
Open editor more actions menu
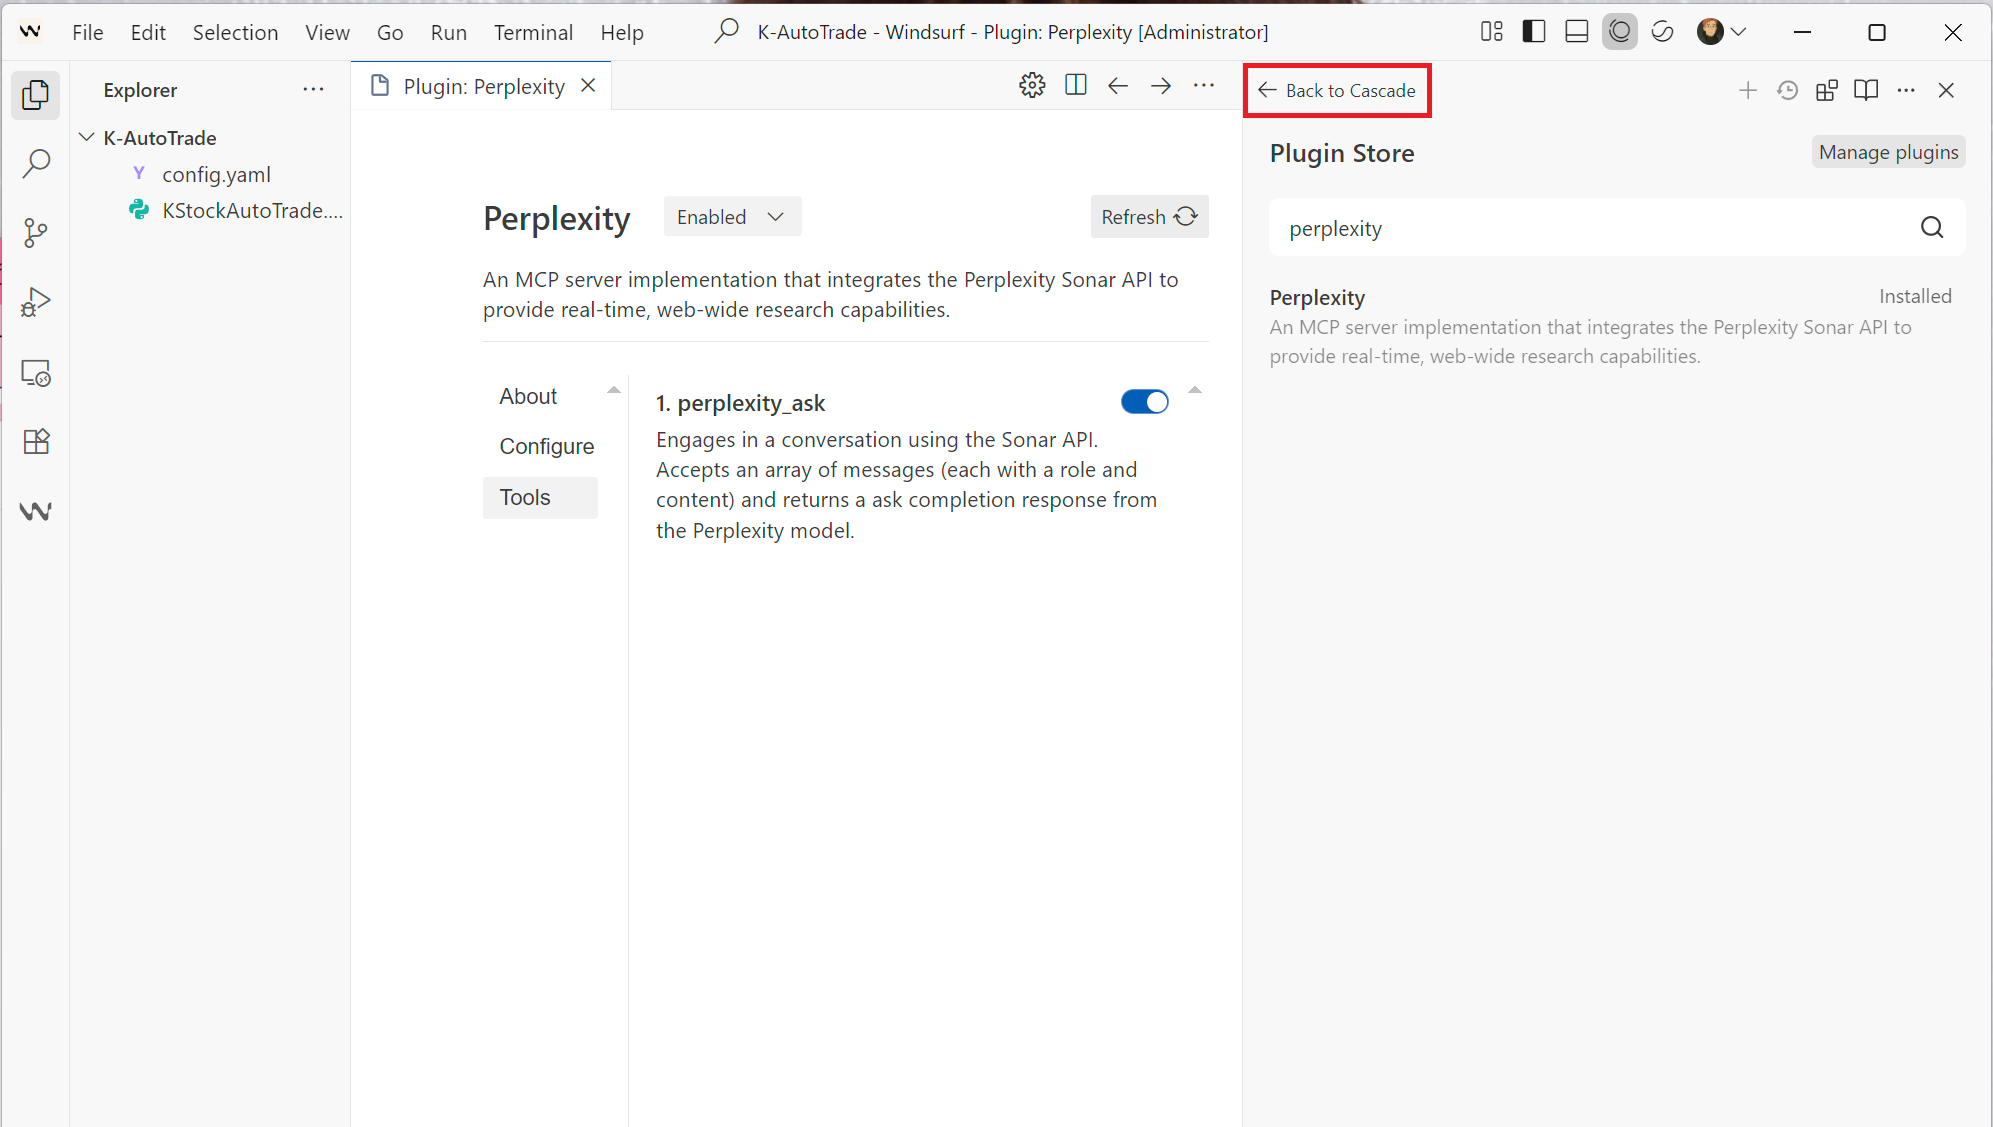(x=1204, y=86)
